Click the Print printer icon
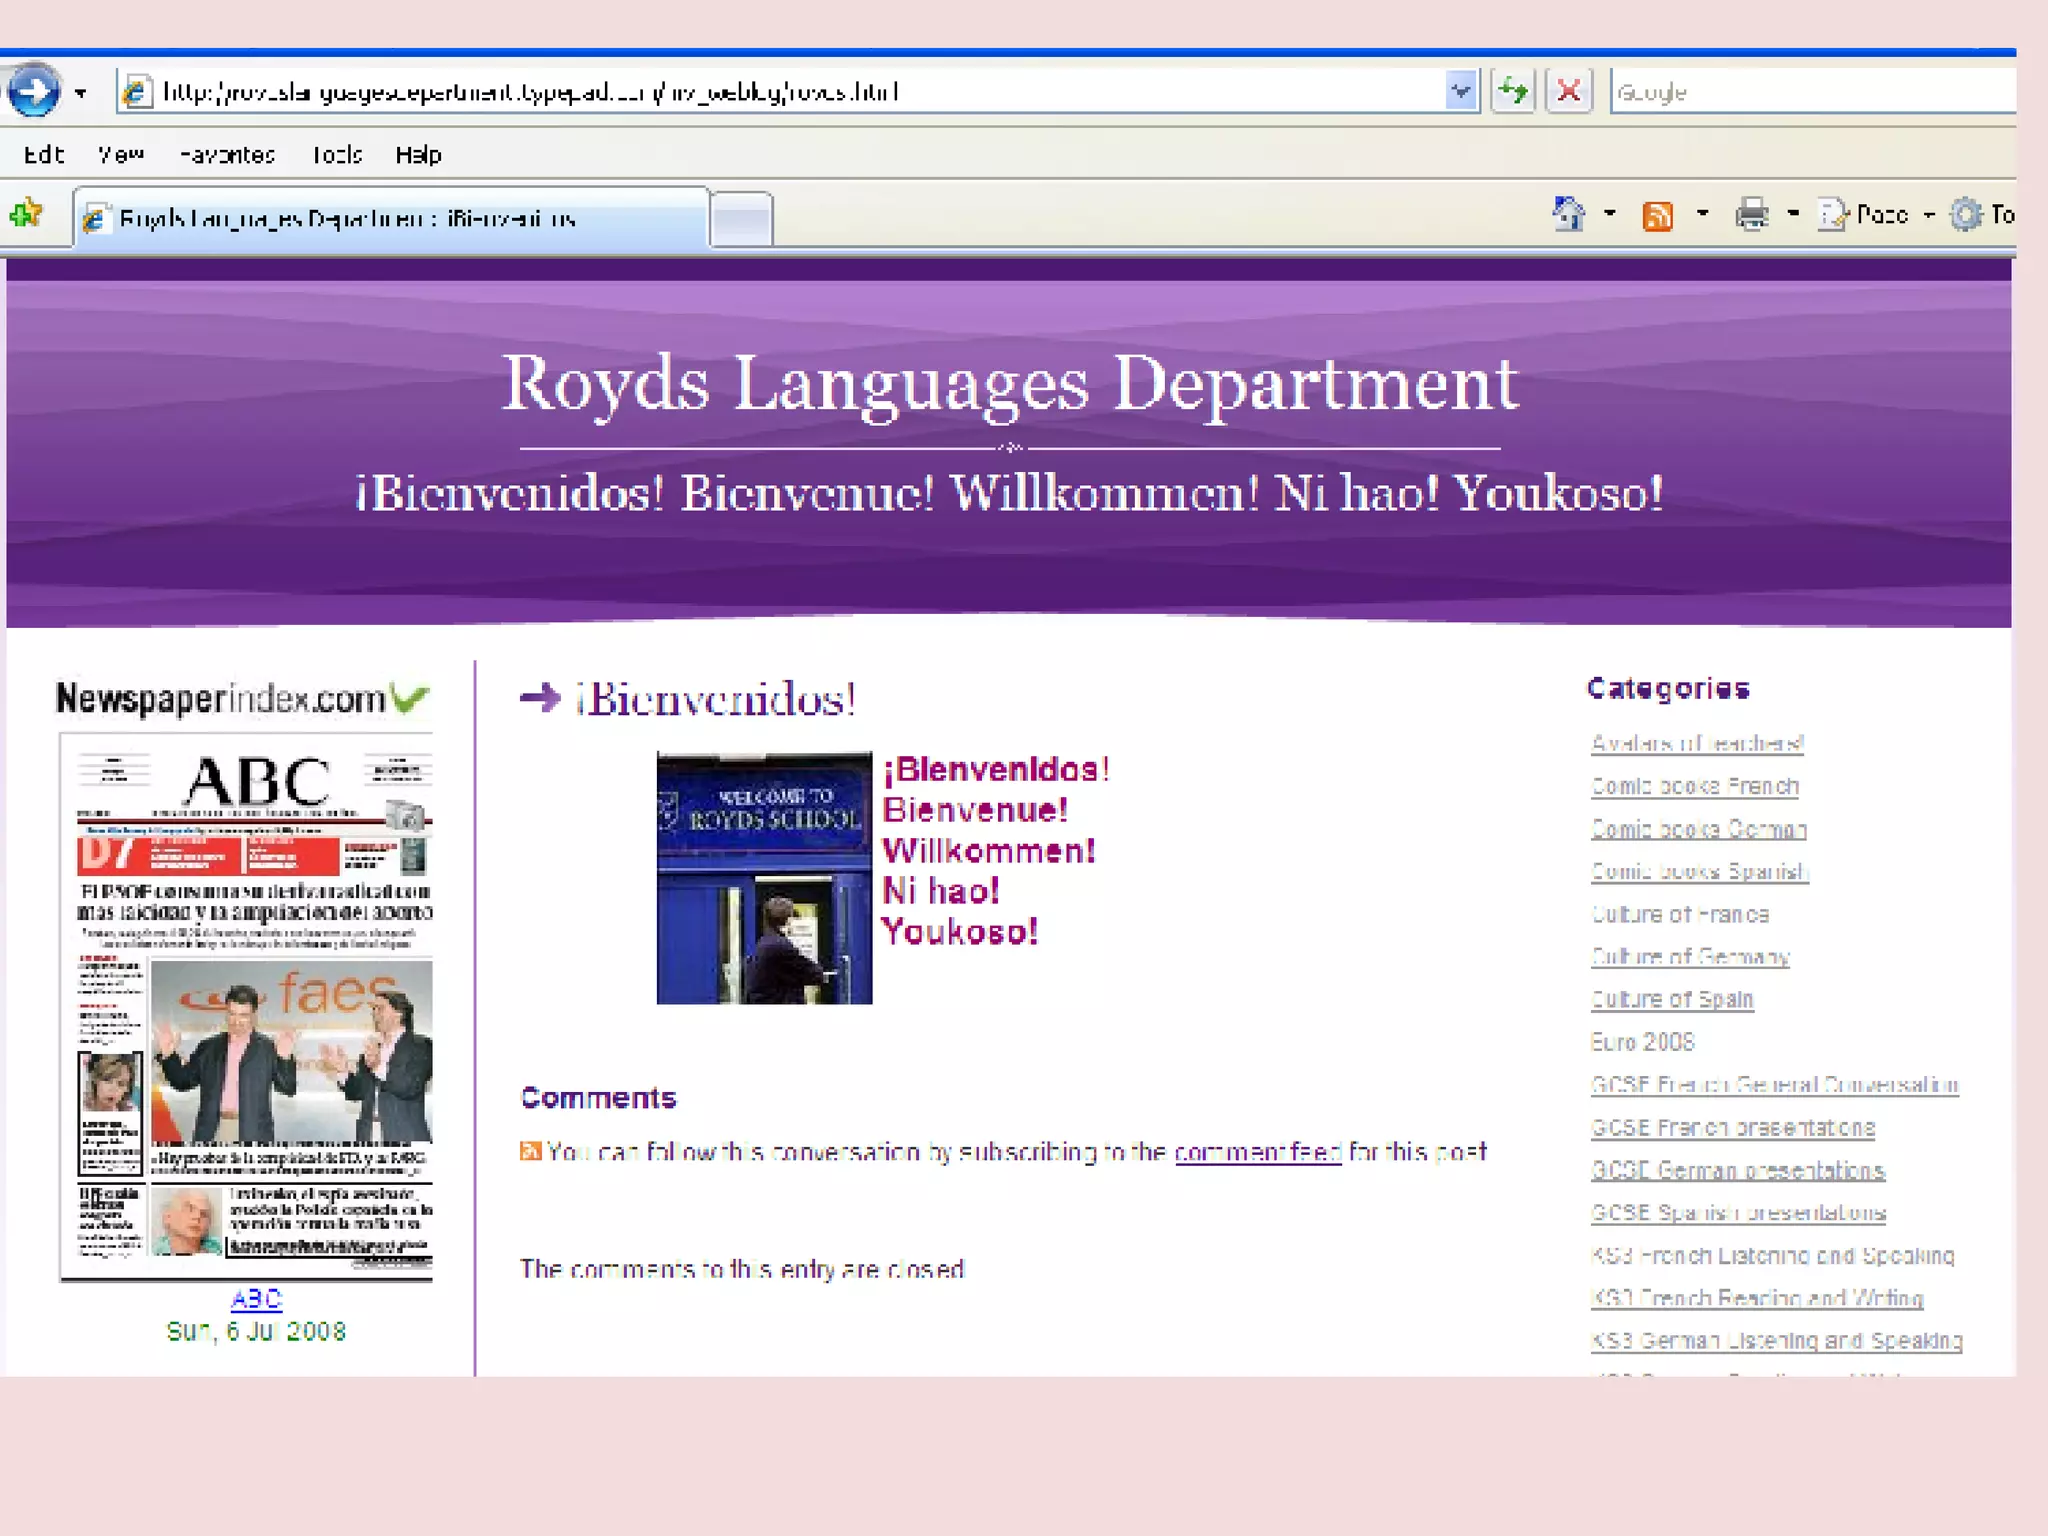2048x1536 pixels. click(x=1751, y=214)
